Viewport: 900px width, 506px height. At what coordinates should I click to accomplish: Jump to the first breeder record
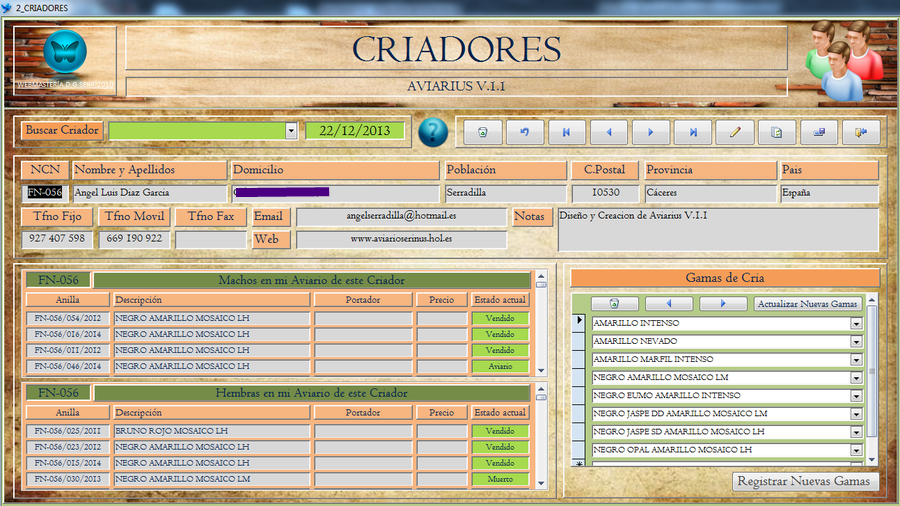click(566, 131)
